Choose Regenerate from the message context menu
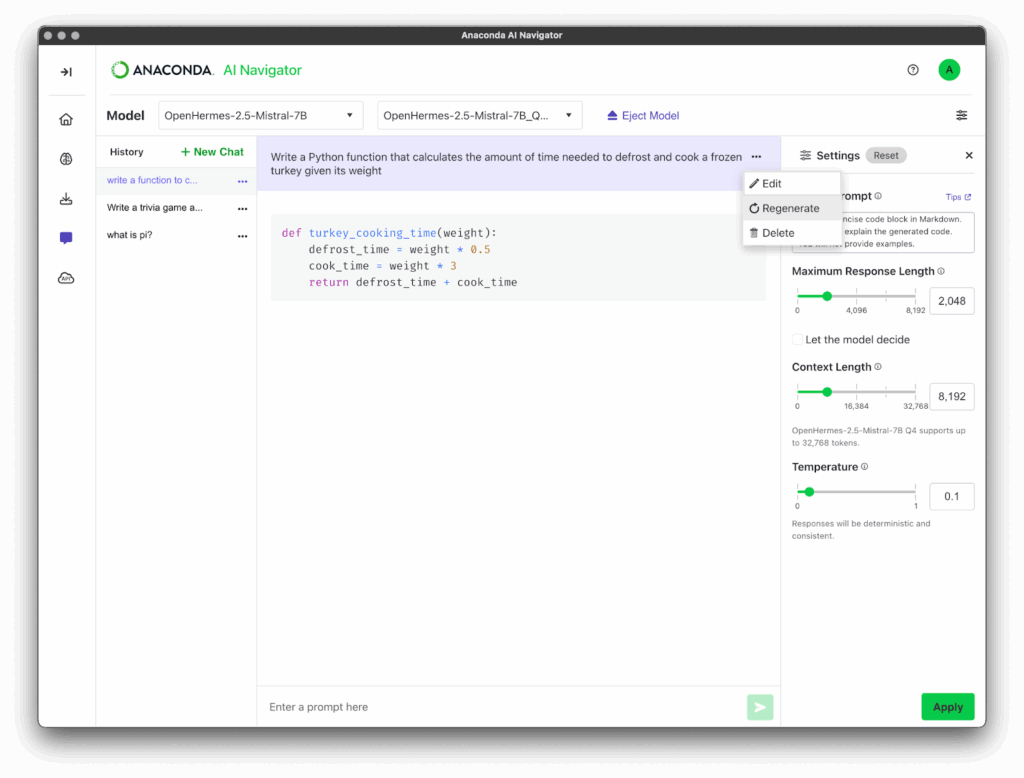This screenshot has width=1024, height=778. pos(792,208)
